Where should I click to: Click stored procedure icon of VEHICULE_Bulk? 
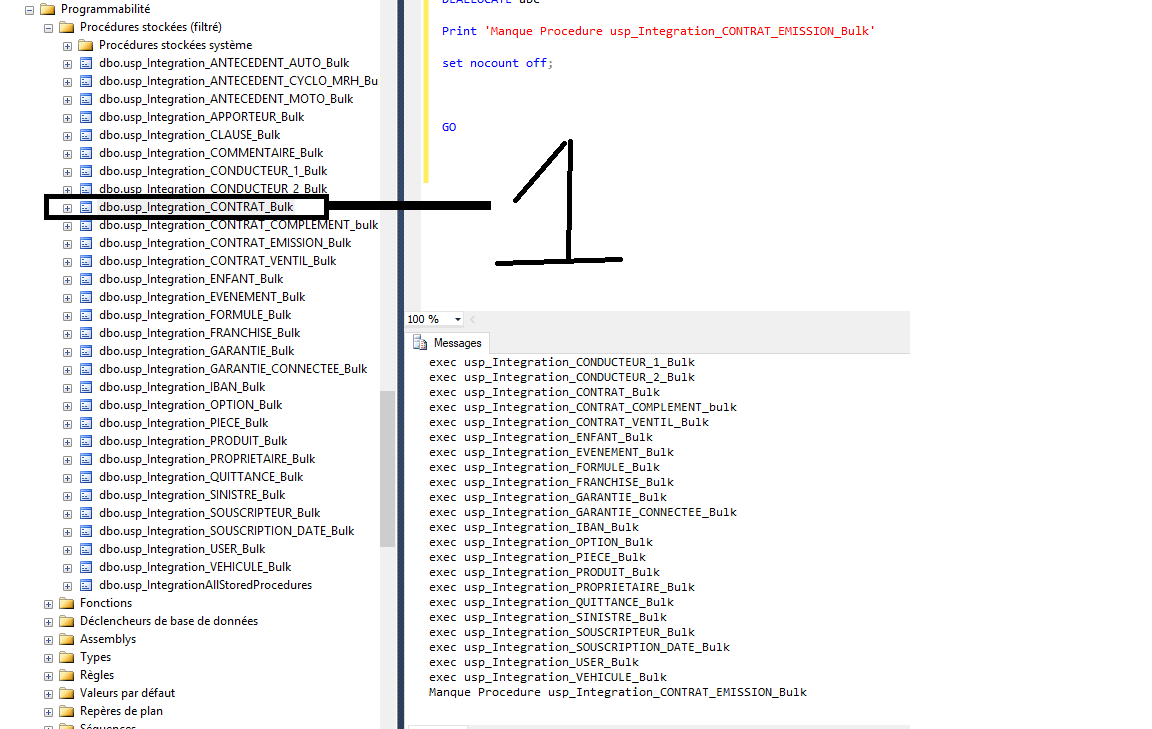(x=86, y=567)
